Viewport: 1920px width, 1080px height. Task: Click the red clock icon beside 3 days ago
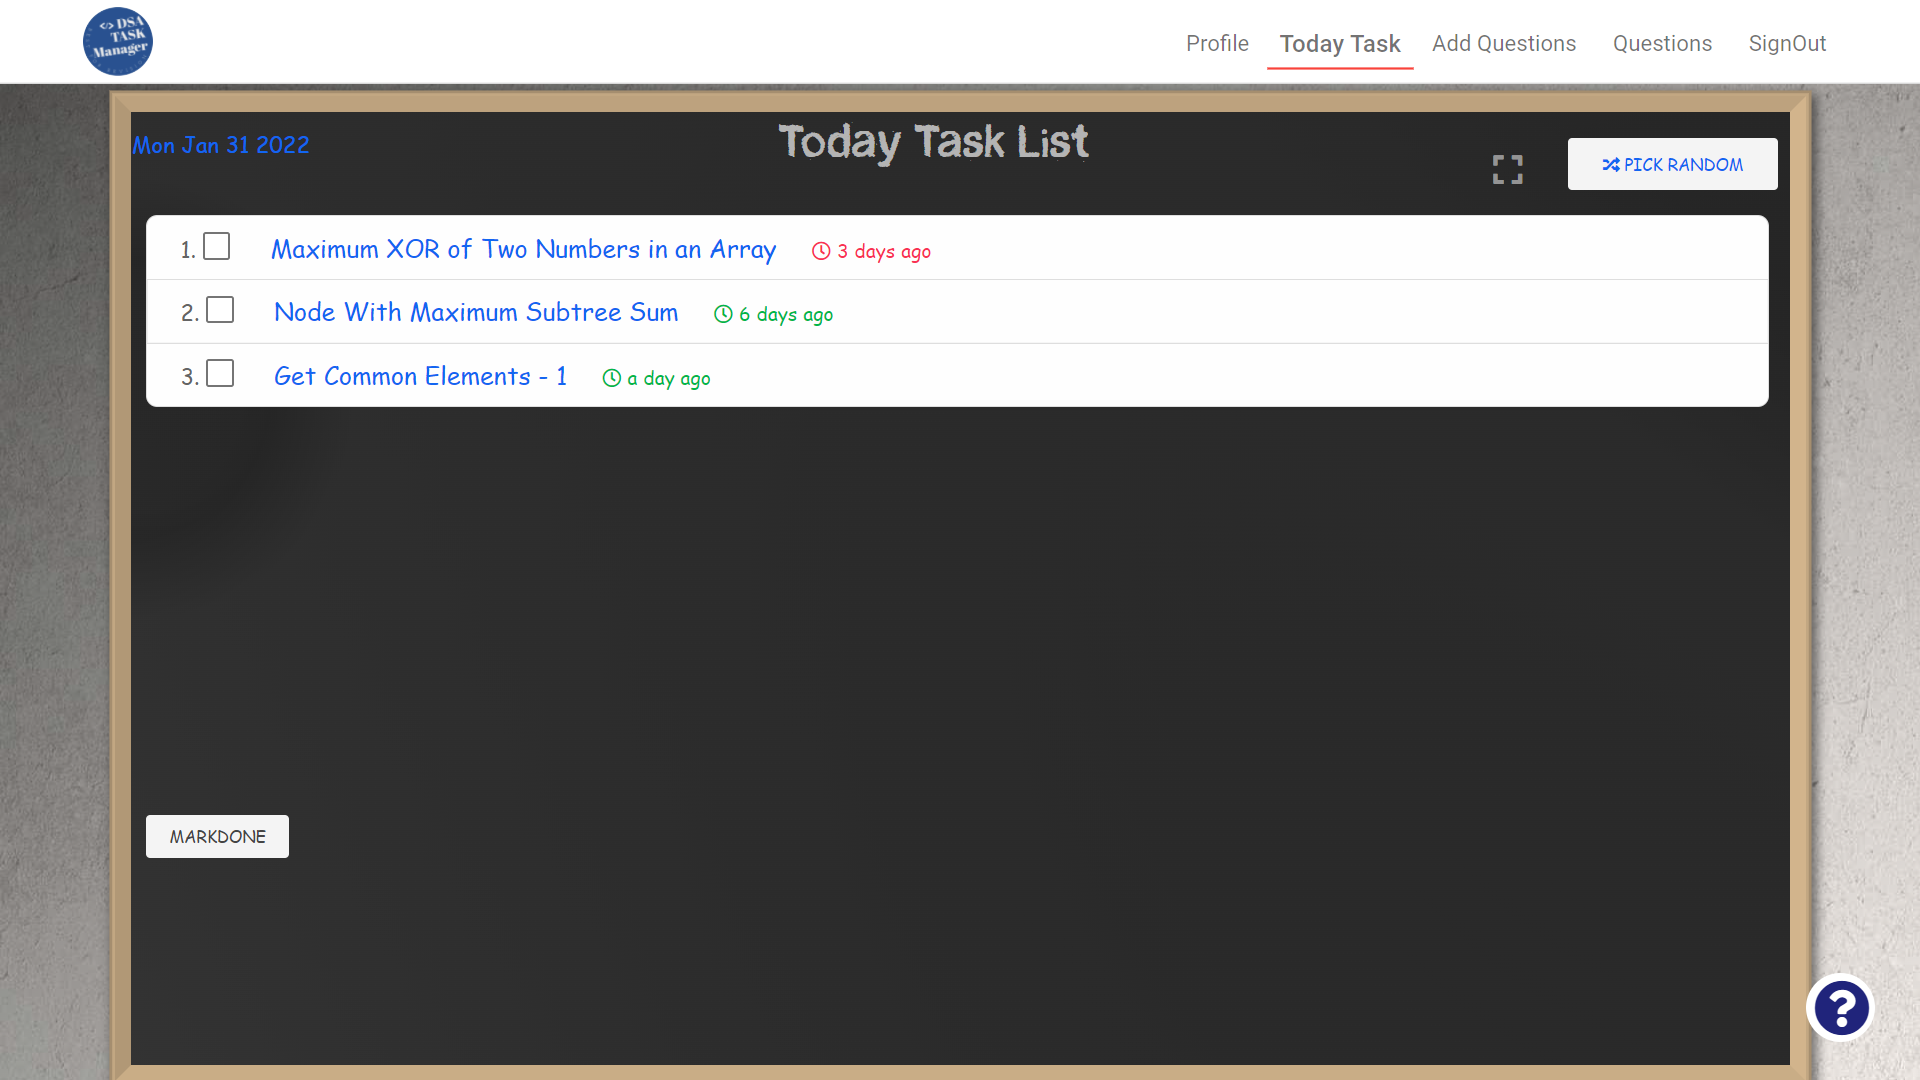coord(821,251)
